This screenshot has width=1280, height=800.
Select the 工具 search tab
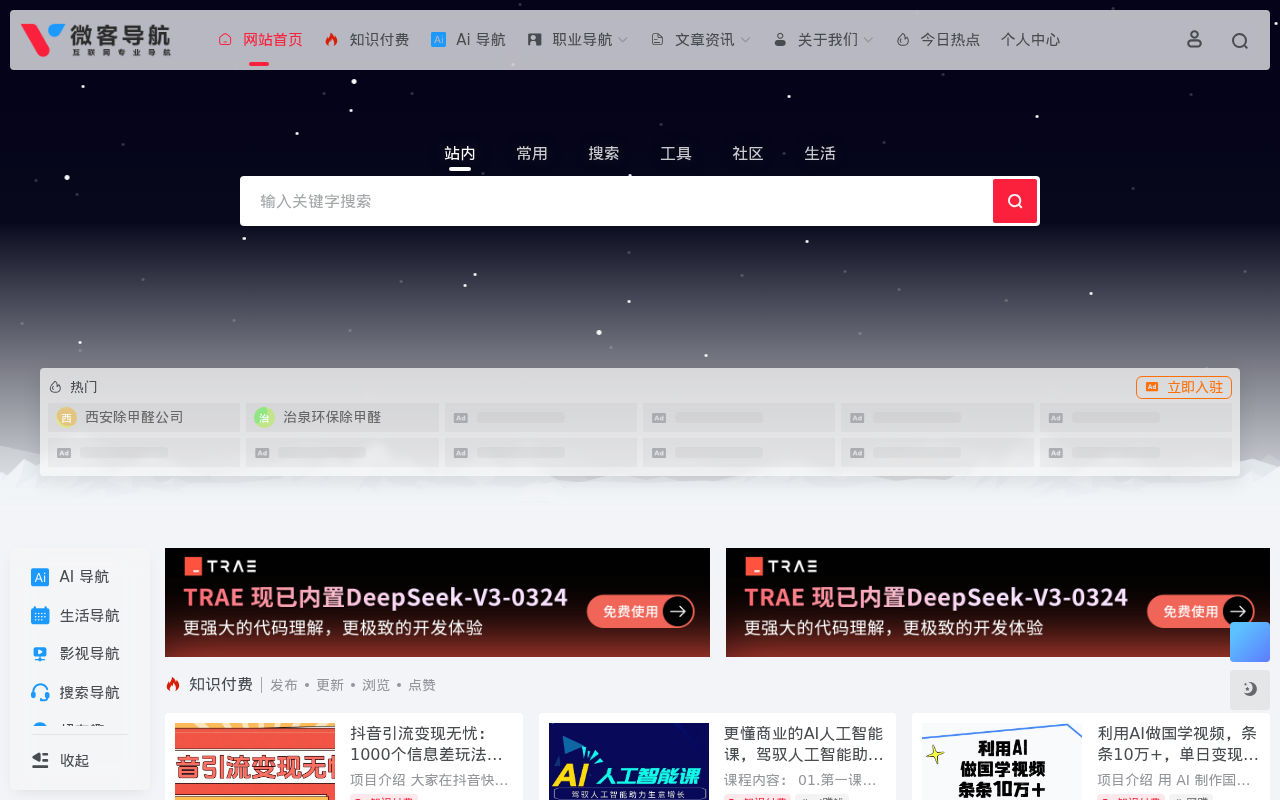point(676,153)
